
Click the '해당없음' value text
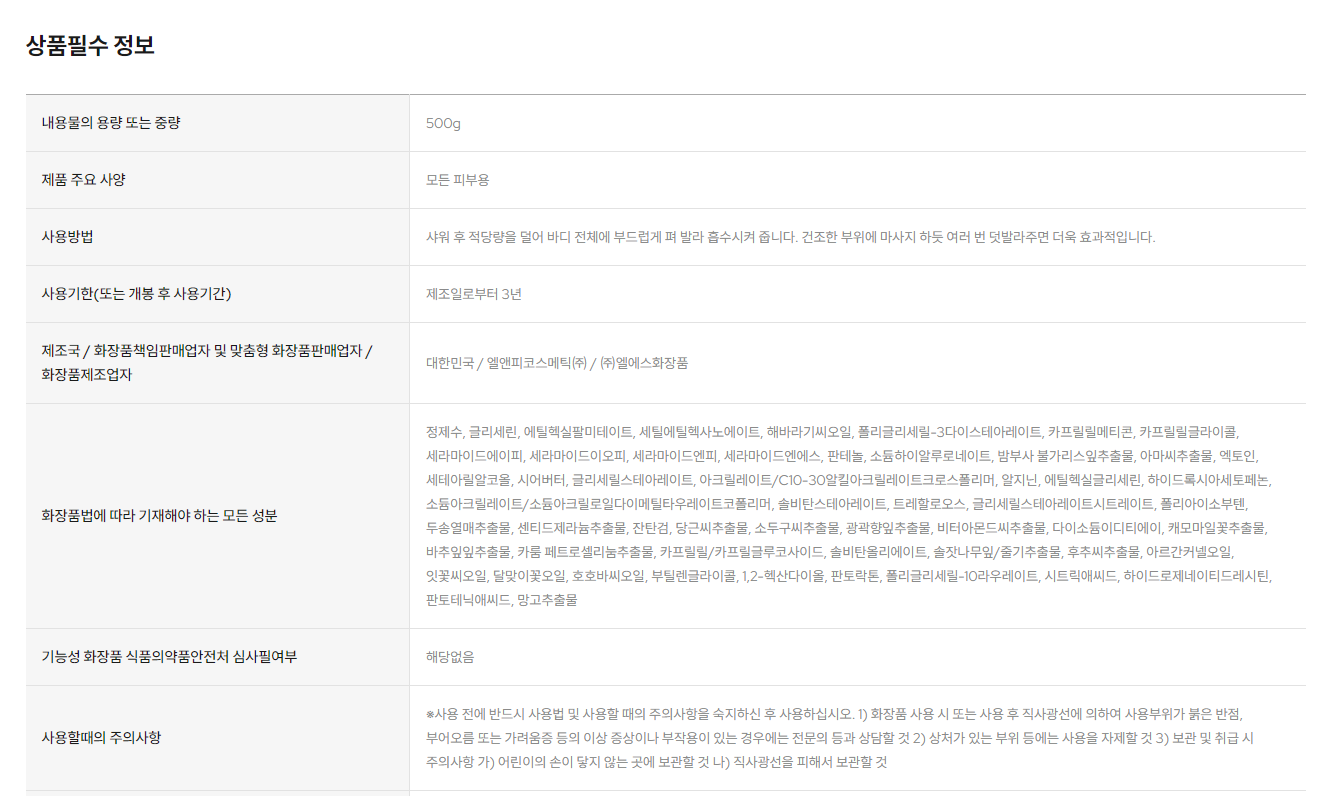pyautogui.click(x=450, y=657)
